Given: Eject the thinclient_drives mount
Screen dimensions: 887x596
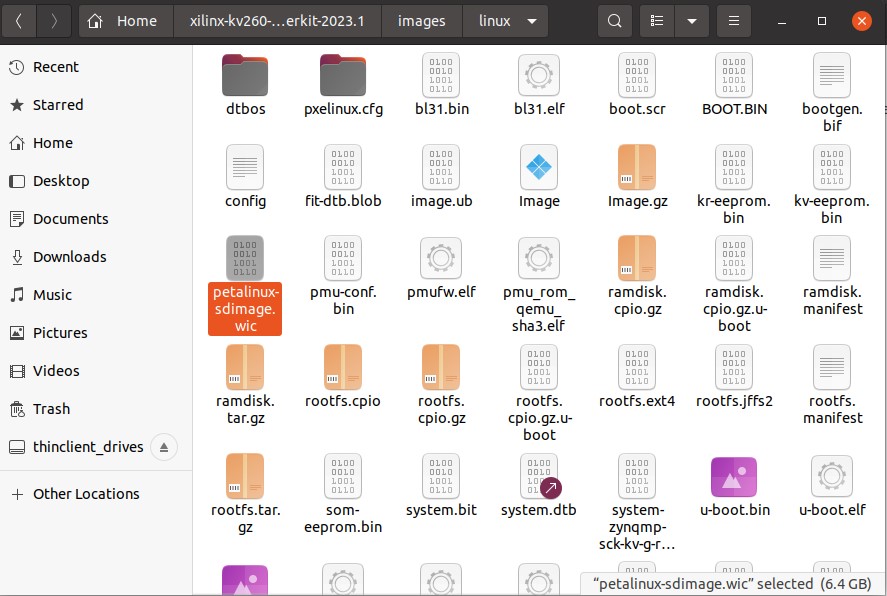Looking at the screenshot, I should (x=164, y=447).
